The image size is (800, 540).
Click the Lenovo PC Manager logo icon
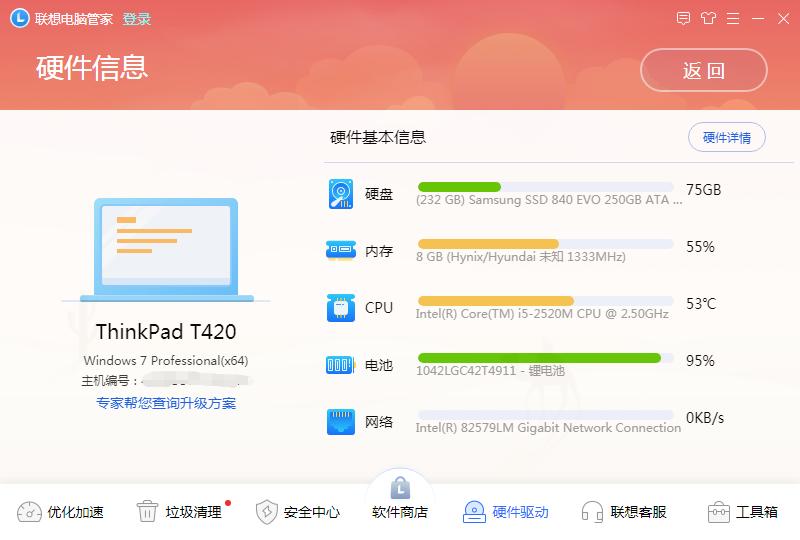(x=20, y=18)
